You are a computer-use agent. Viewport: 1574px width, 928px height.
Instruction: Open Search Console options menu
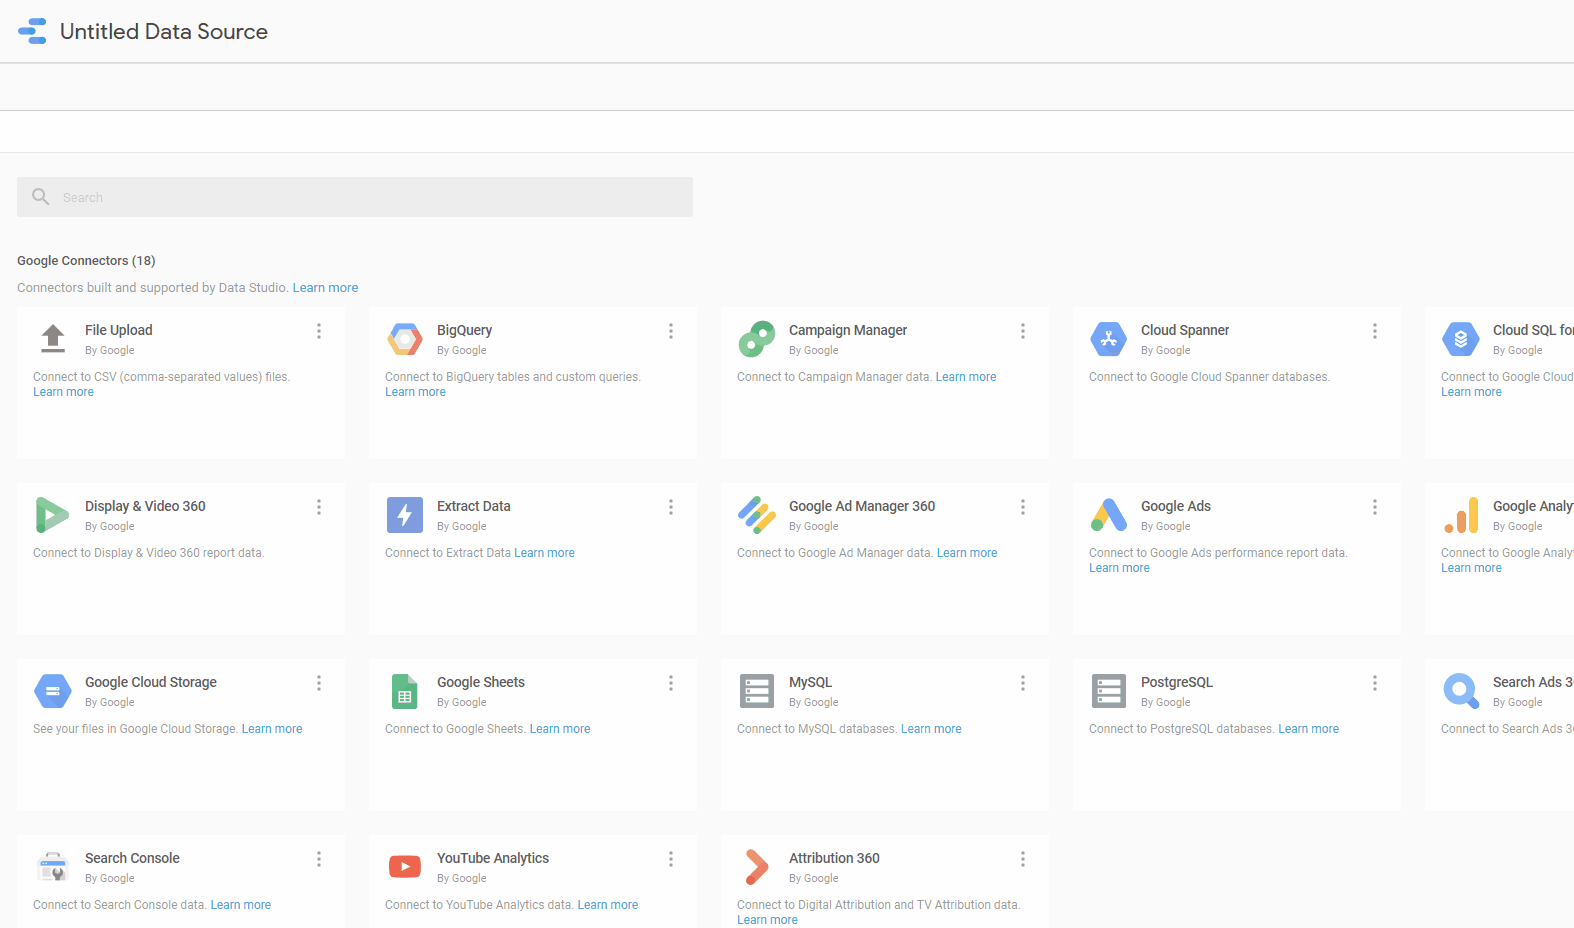[319, 859]
